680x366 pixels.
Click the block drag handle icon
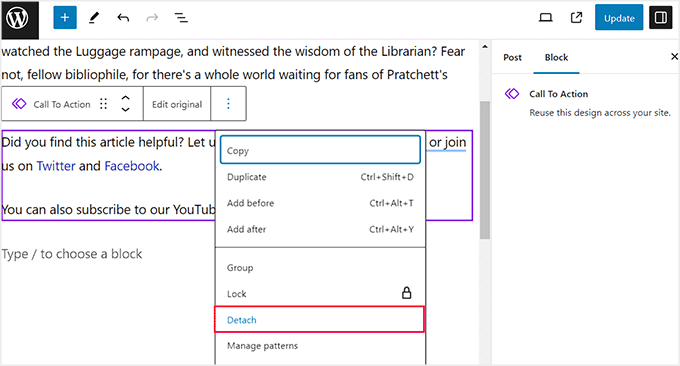click(103, 104)
